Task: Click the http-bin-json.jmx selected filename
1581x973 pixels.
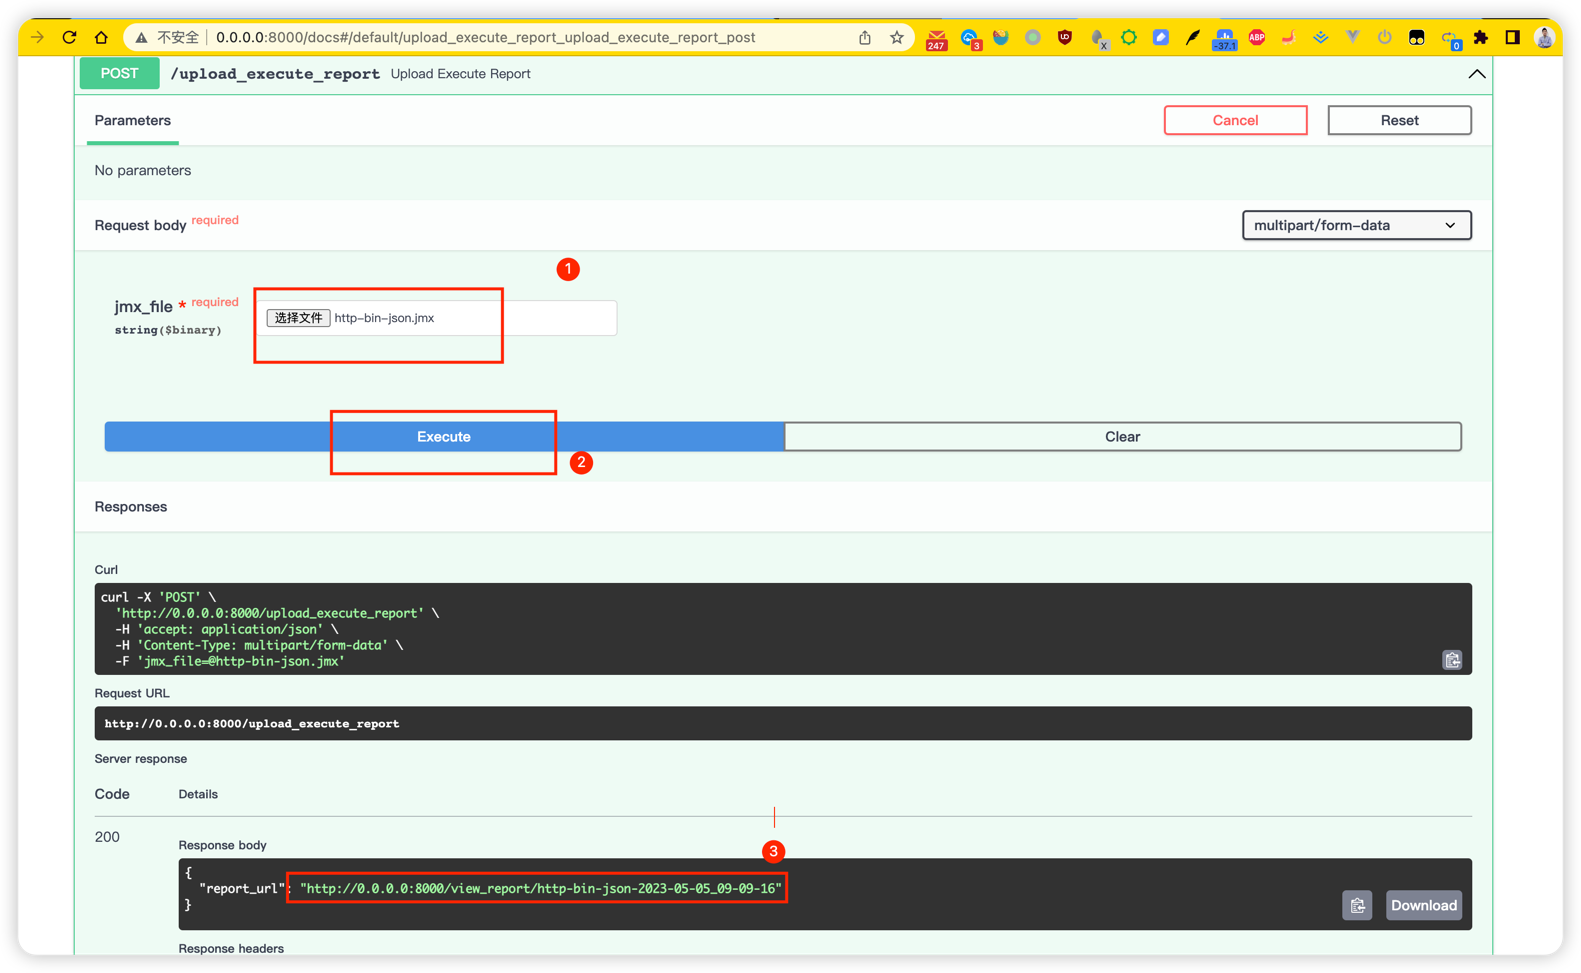Action: point(384,318)
